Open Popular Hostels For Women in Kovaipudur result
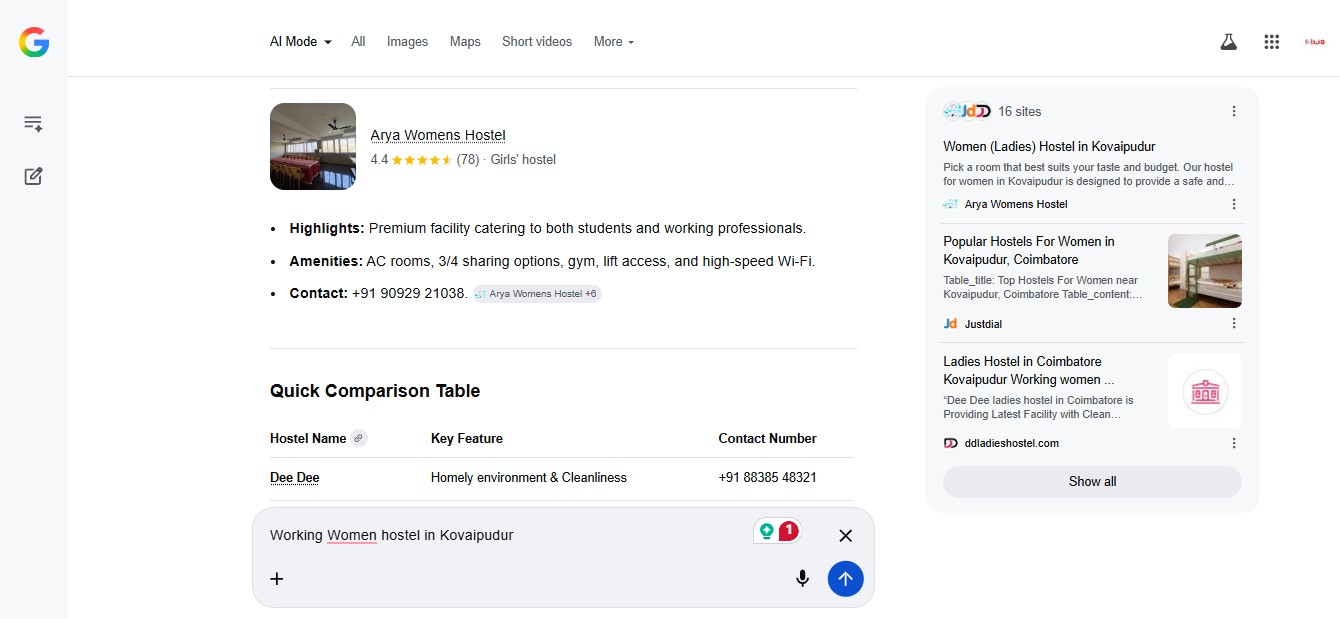 (1029, 250)
